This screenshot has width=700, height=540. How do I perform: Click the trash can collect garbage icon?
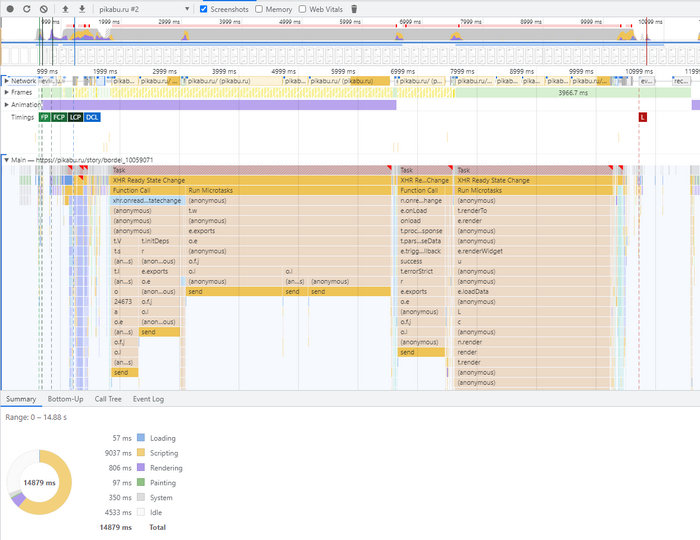[353, 9]
